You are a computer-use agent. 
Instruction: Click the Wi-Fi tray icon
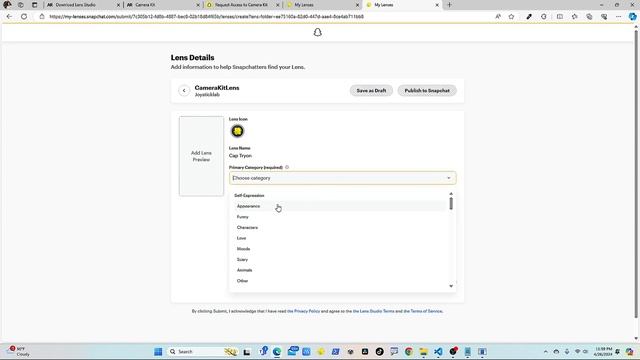click(577, 351)
